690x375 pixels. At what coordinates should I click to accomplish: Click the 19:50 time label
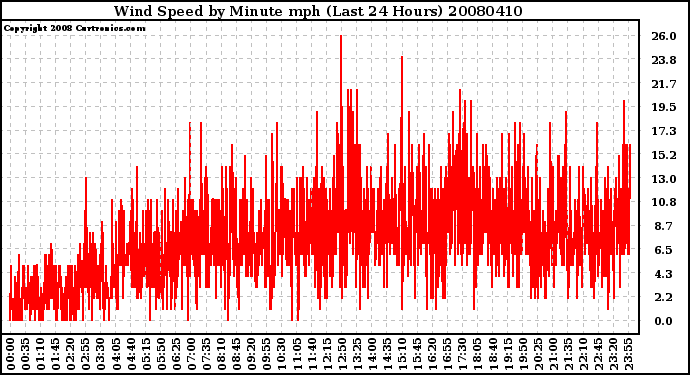tap(523, 354)
